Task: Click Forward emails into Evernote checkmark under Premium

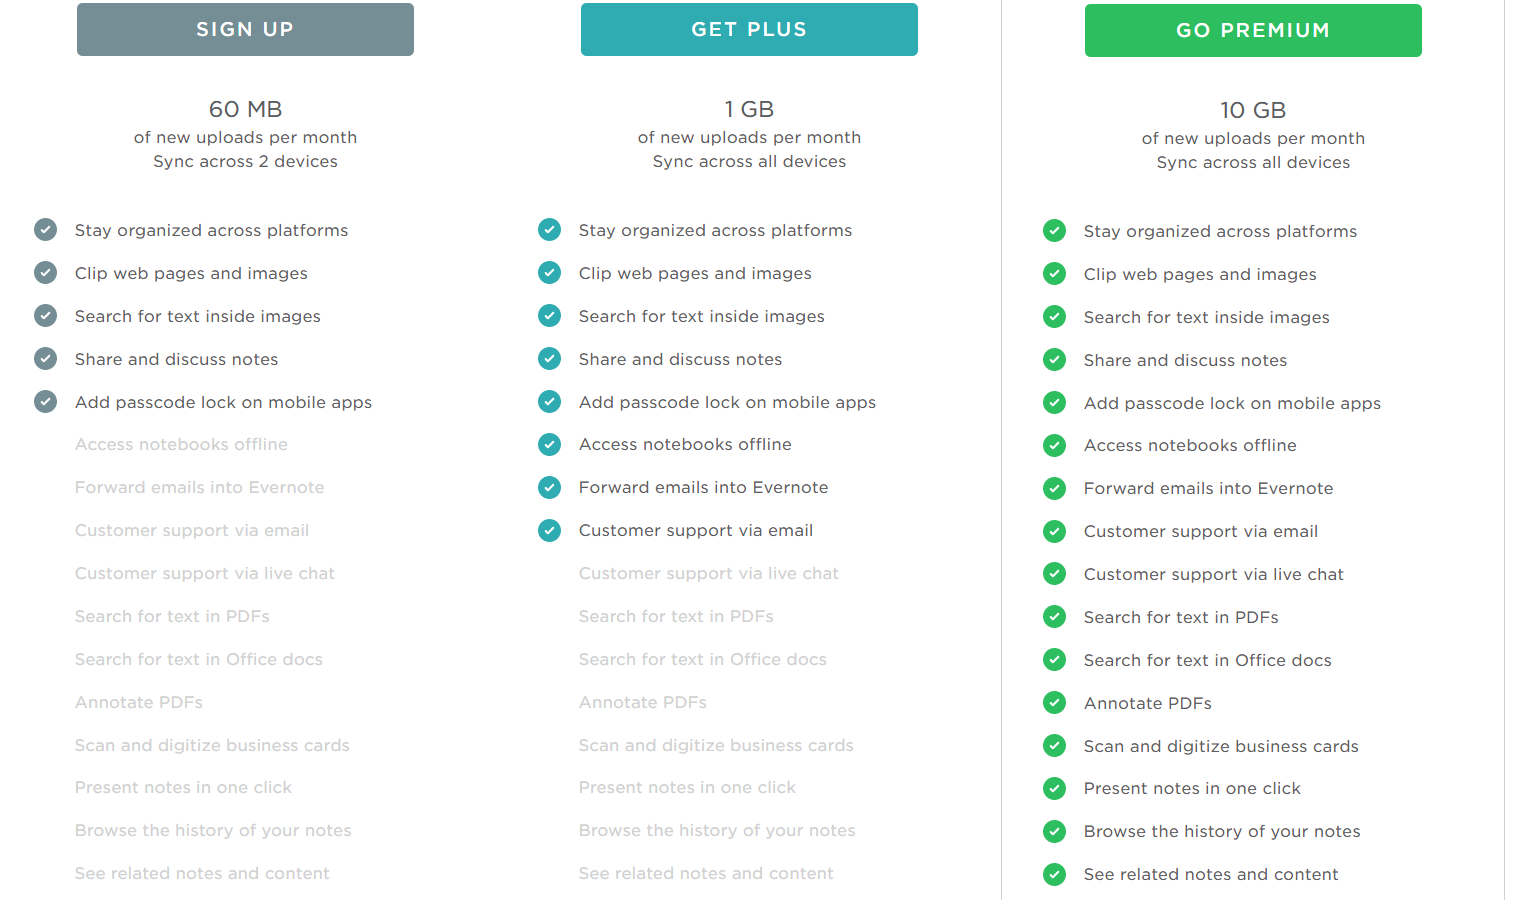Action: 1054,488
